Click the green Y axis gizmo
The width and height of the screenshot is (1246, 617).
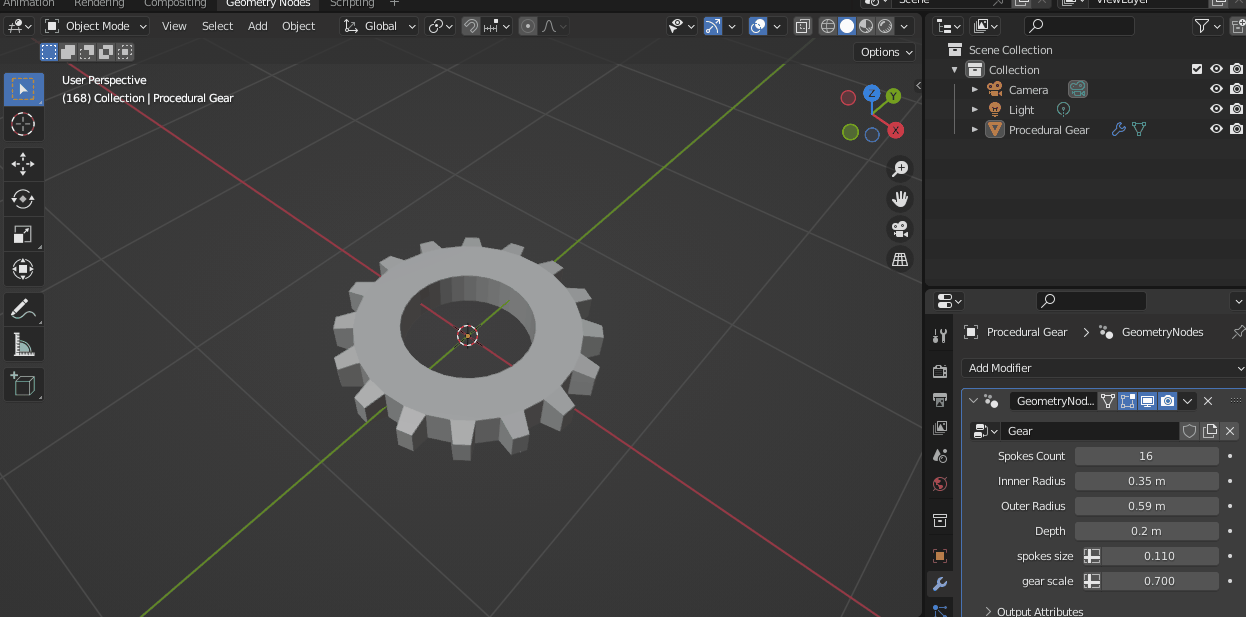coord(893,96)
